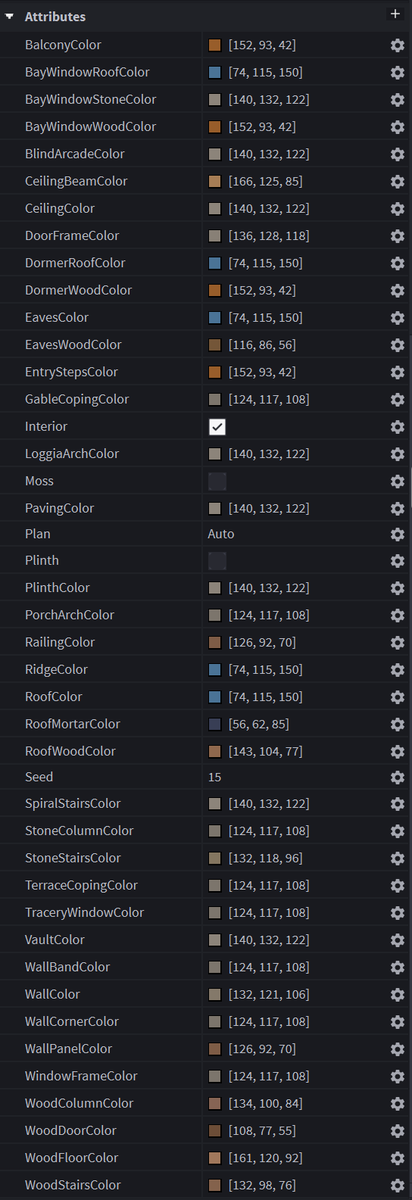This screenshot has width=412, height=1200.
Task: Add a new attribute with plus icon
Action: [x=394, y=14]
